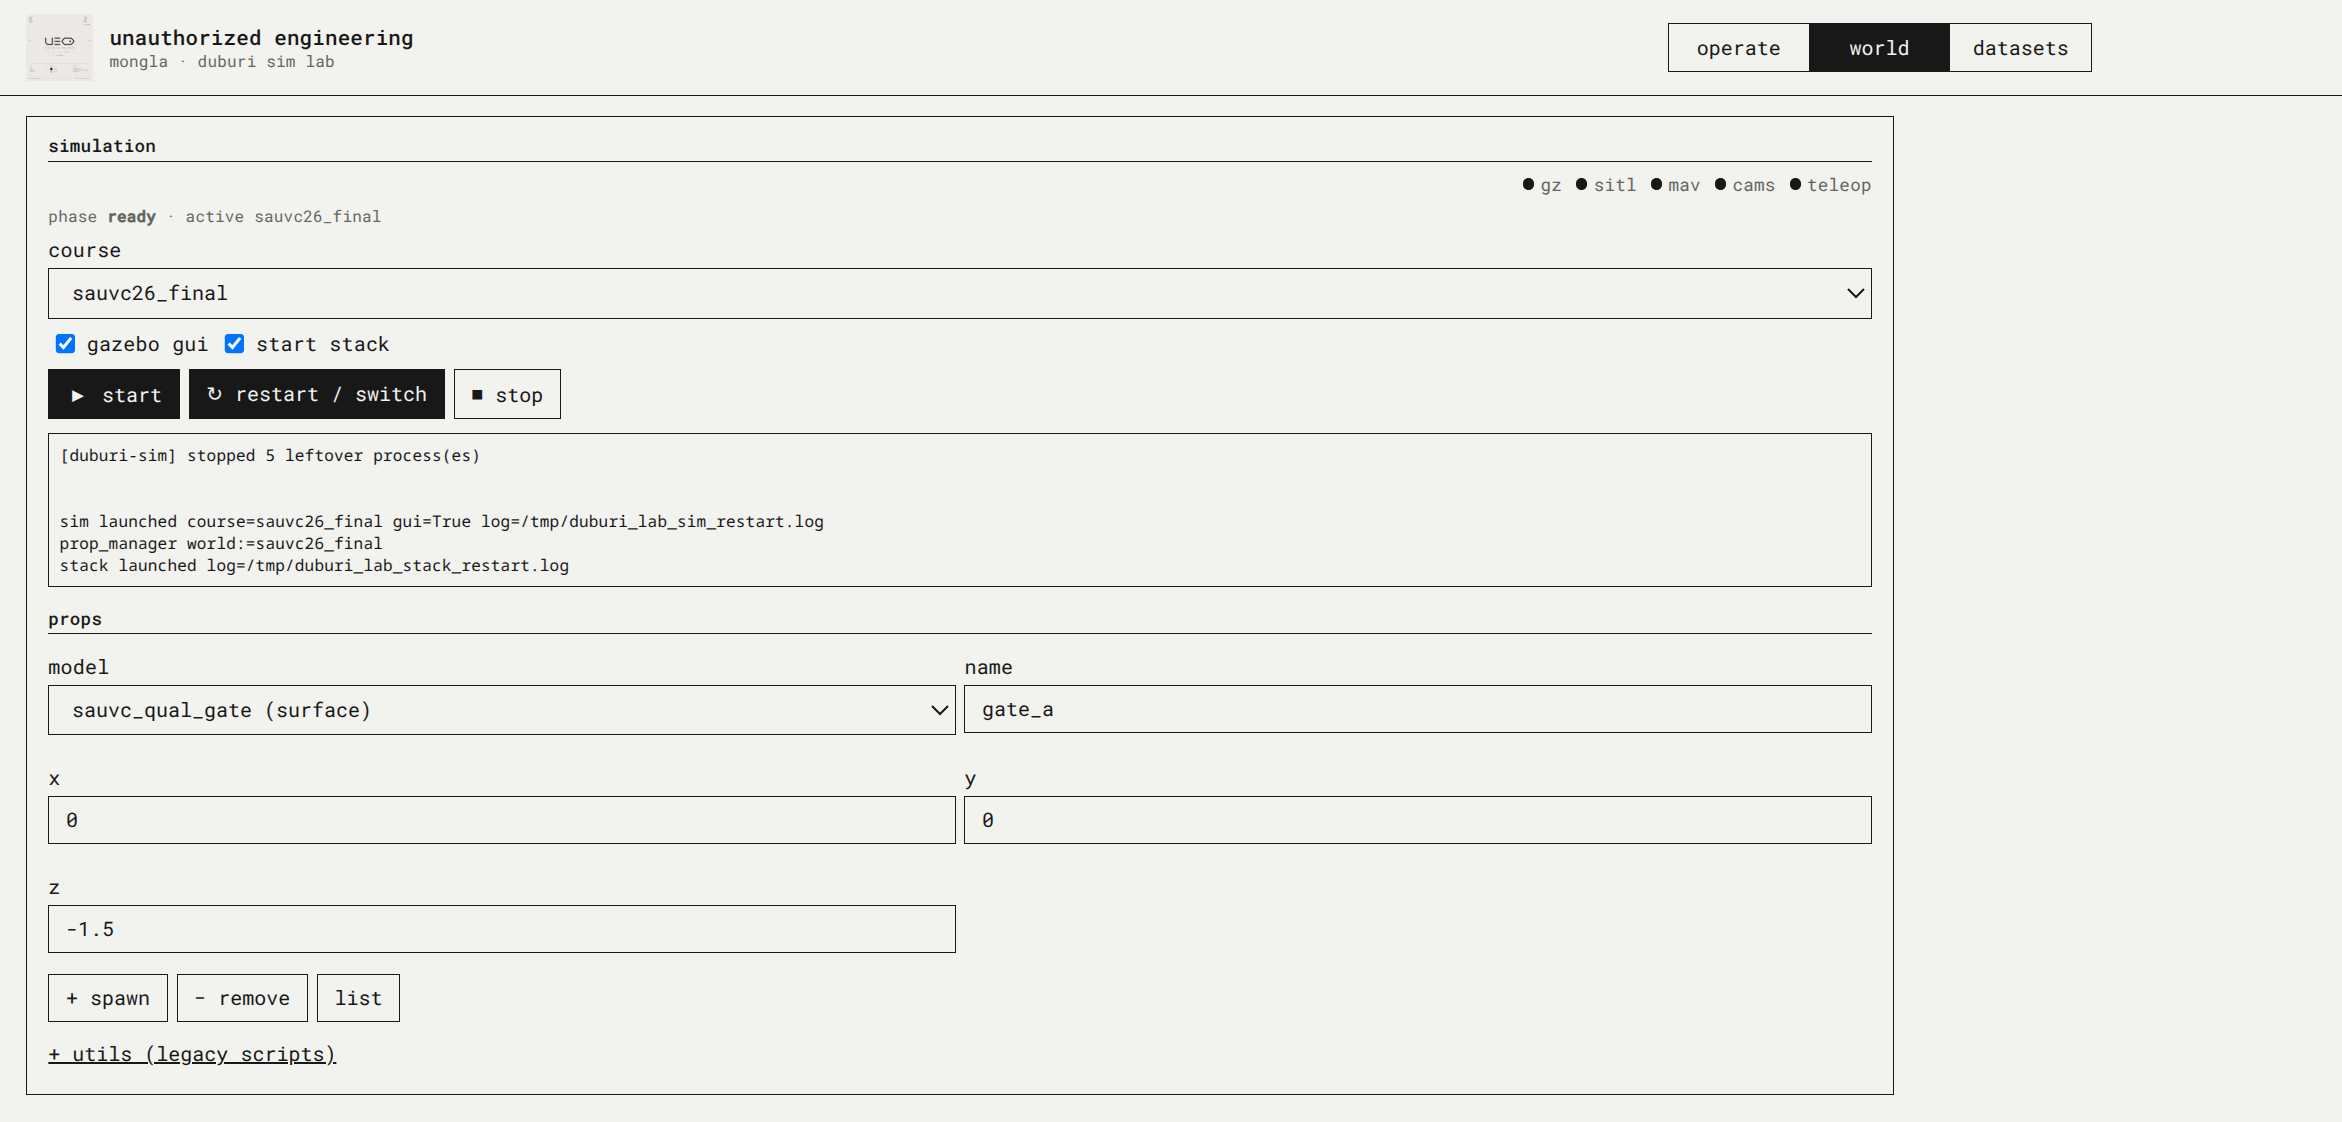Click restart / switch button
The height and width of the screenshot is (1122, 2342).
tap(317, 394)
